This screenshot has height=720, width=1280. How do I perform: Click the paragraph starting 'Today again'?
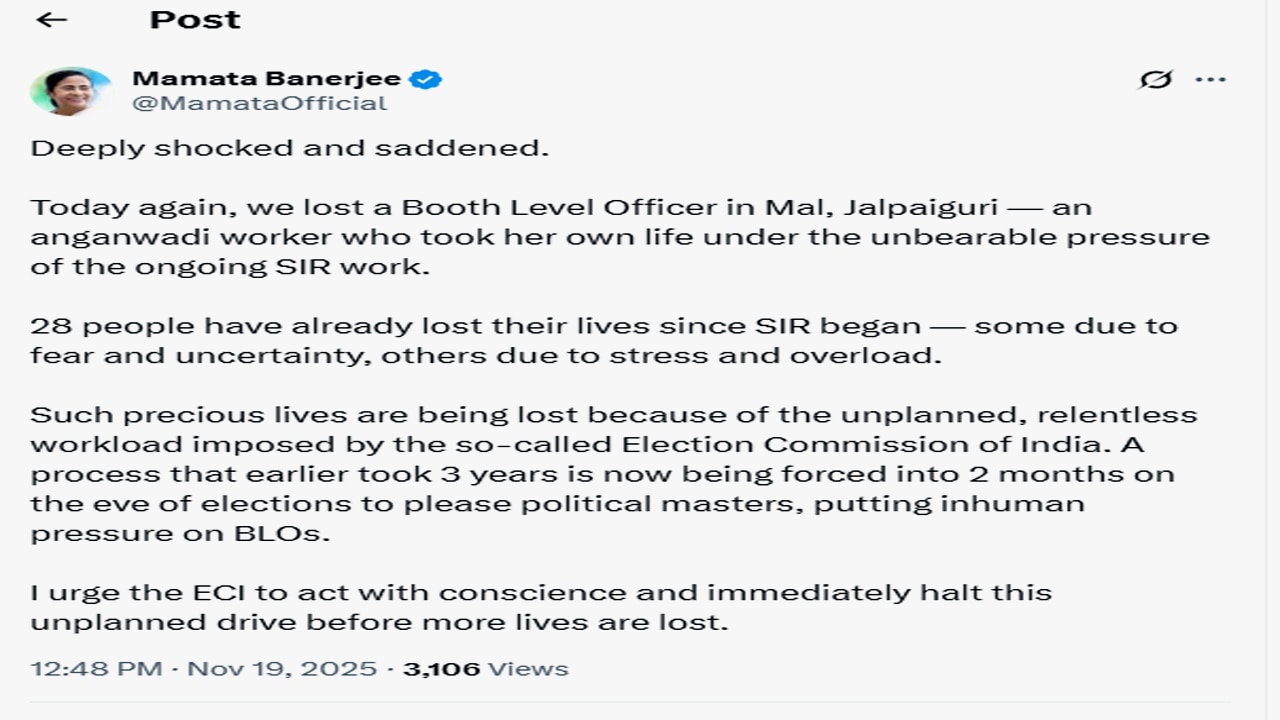620,237
